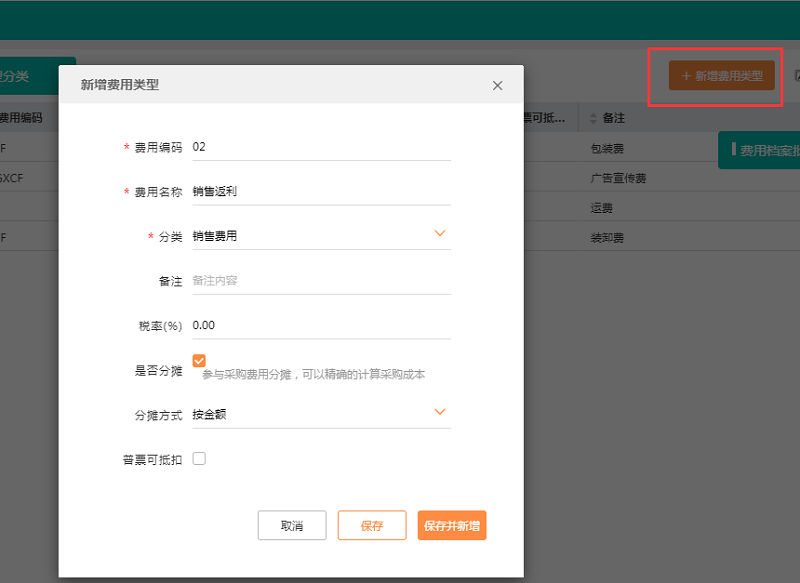Open the 分摊方式 dropdown showing 按金额
Image resolution: width=800 pixels, height=583 pixels.
[321, 415]
